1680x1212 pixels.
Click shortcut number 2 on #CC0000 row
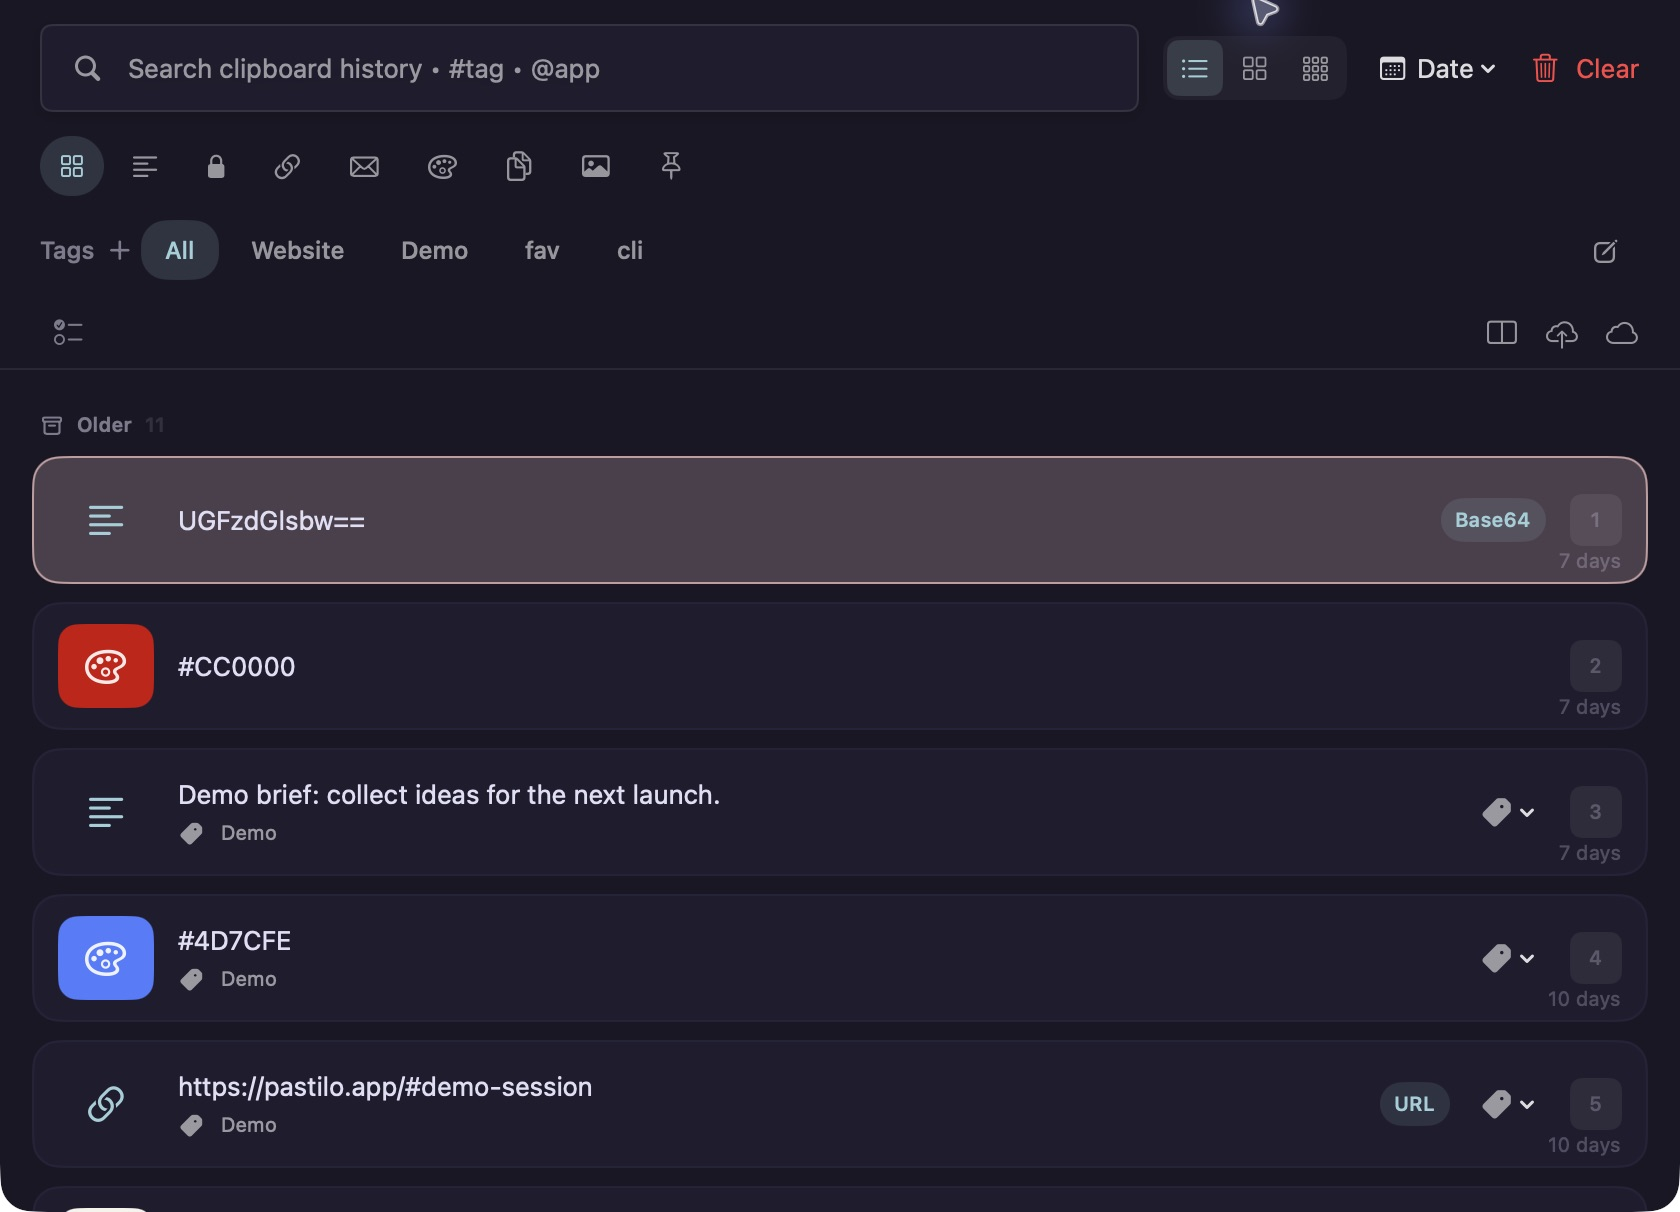(x=1595, y=666)
